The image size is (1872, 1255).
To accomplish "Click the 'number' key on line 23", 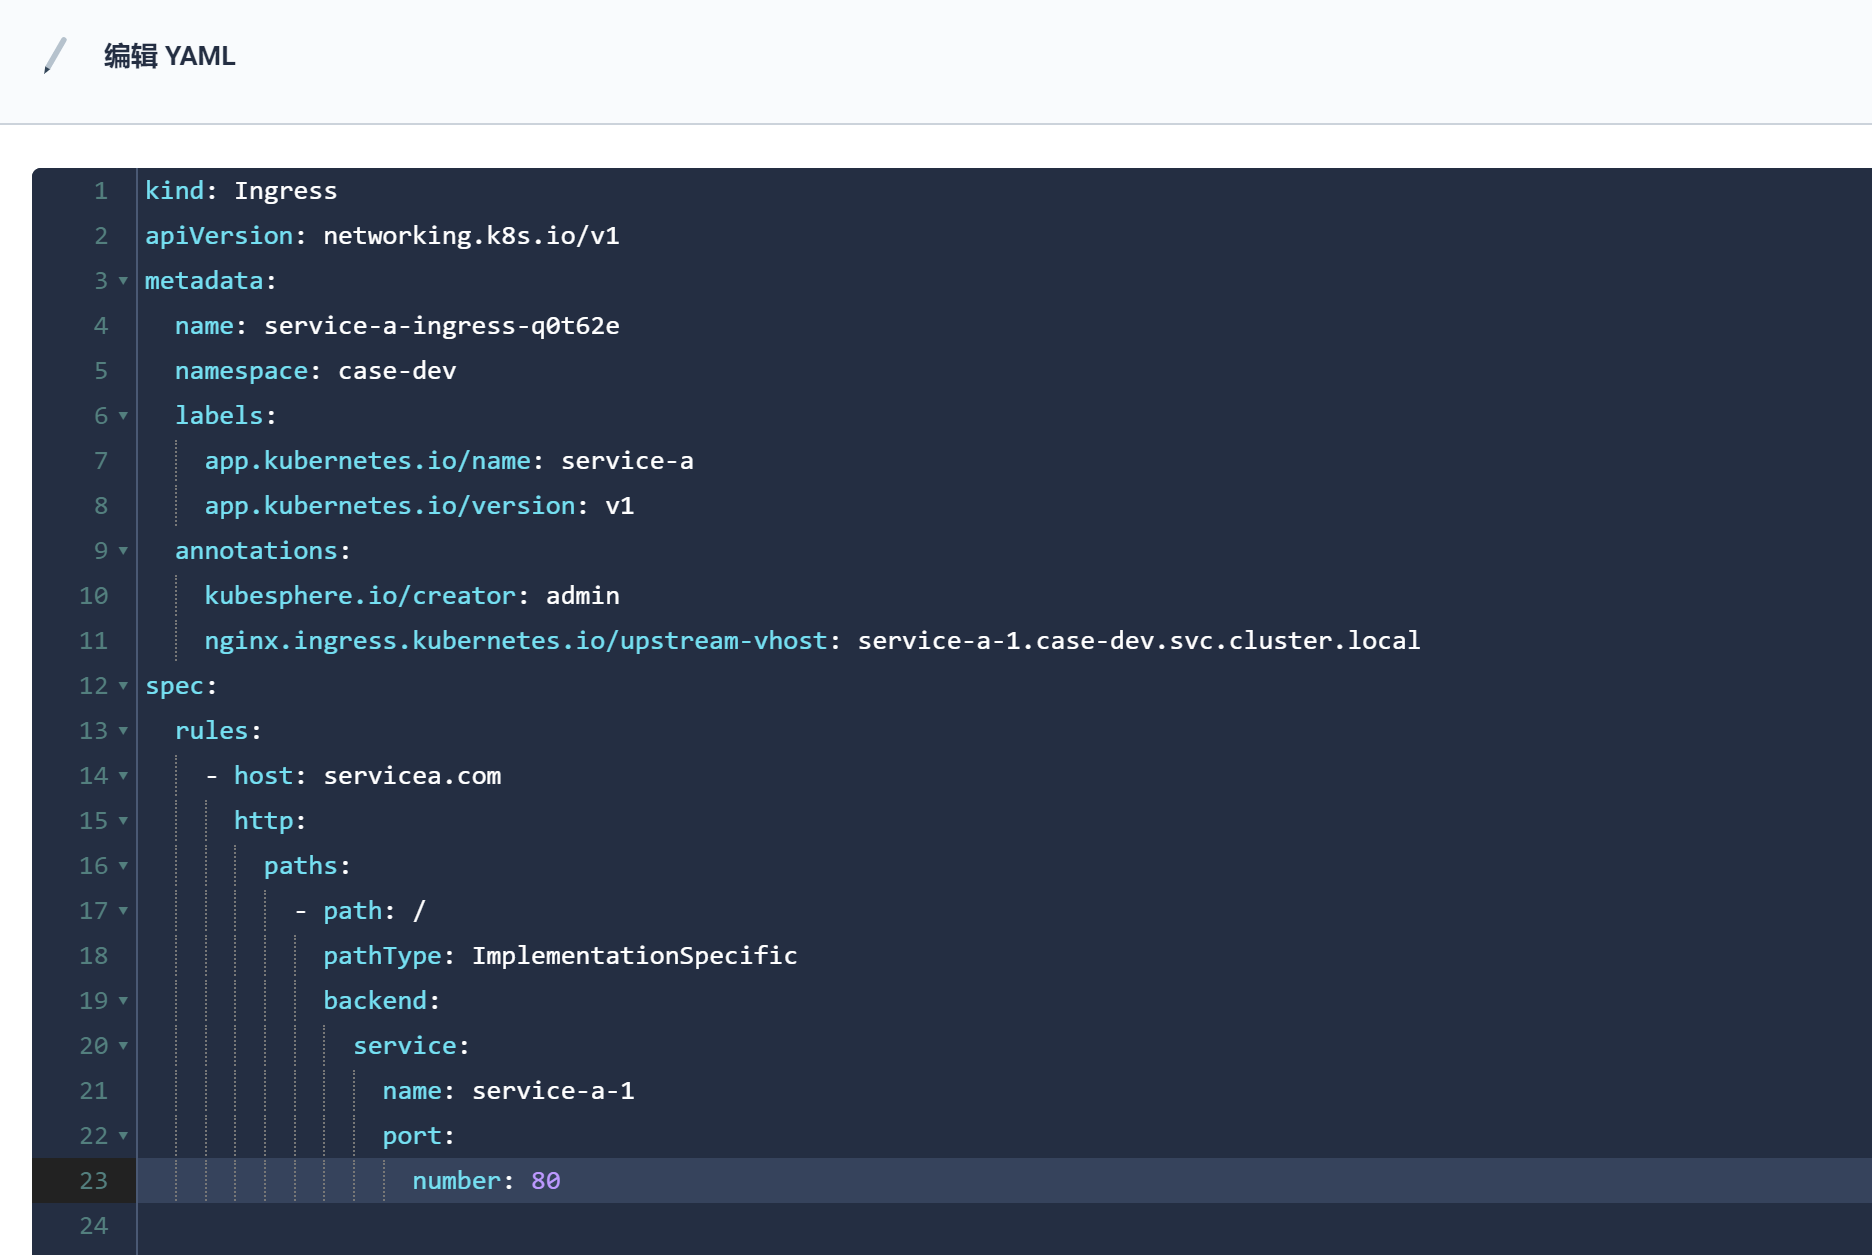I will (456, 1181).
